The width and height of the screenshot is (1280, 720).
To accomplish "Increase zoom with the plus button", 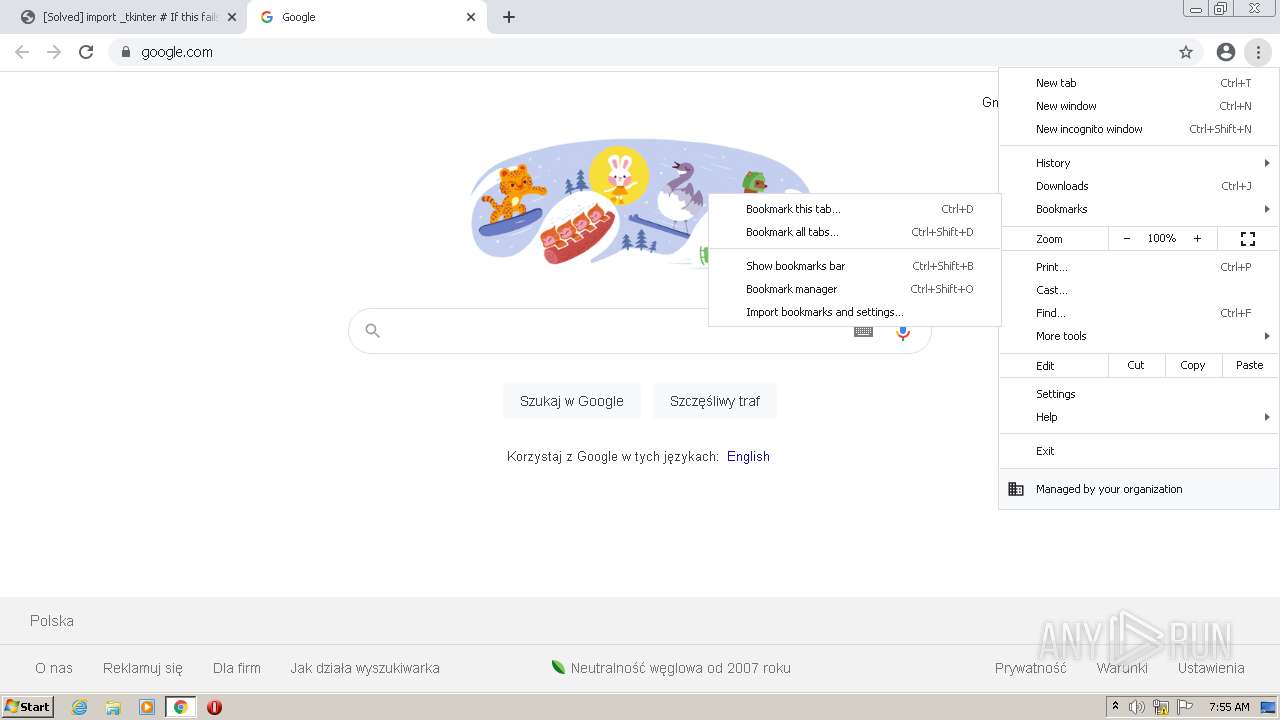I will [x=1197, y=239].
